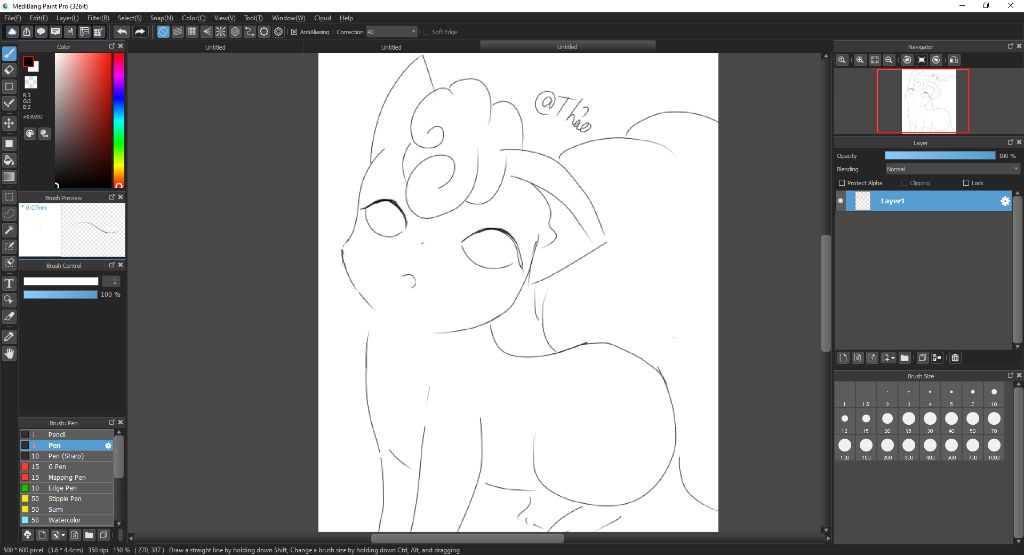Toggle the Protect Alpha checkbox
The width and height of the screenshot is (1024, 555).
pyautogui.click(x=842, y=183)
